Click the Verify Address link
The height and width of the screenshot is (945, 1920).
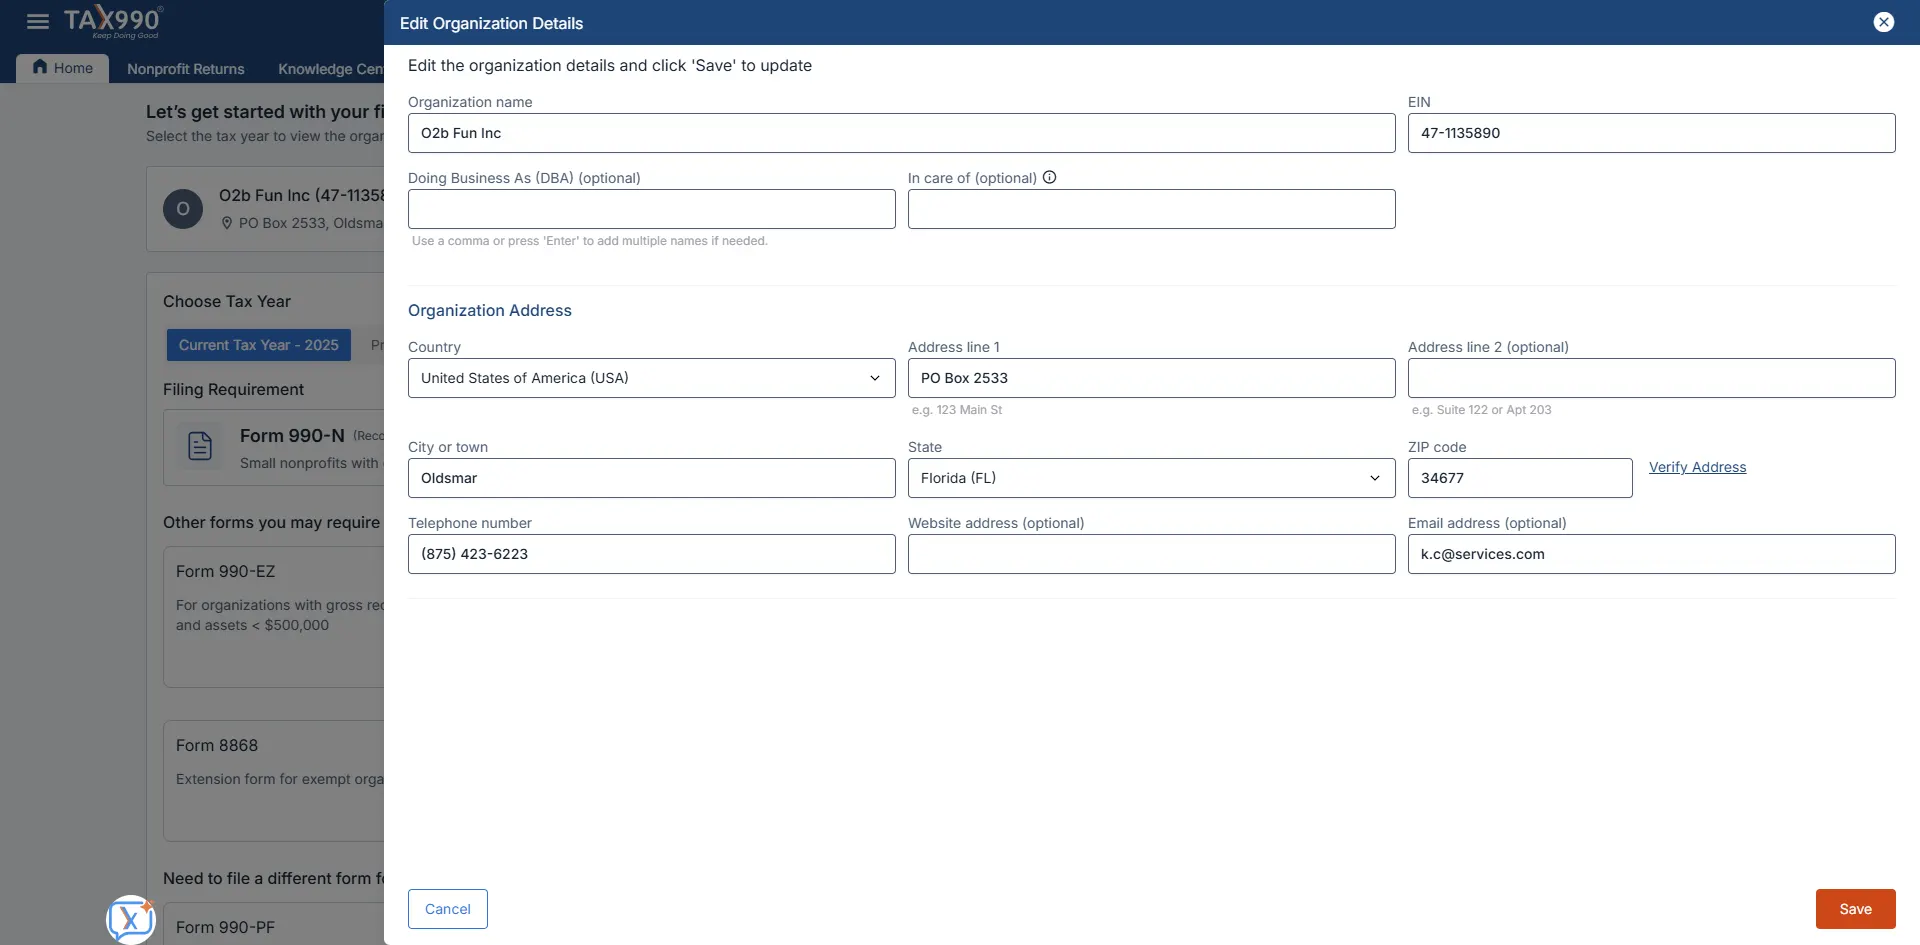tap(1697, 466)
